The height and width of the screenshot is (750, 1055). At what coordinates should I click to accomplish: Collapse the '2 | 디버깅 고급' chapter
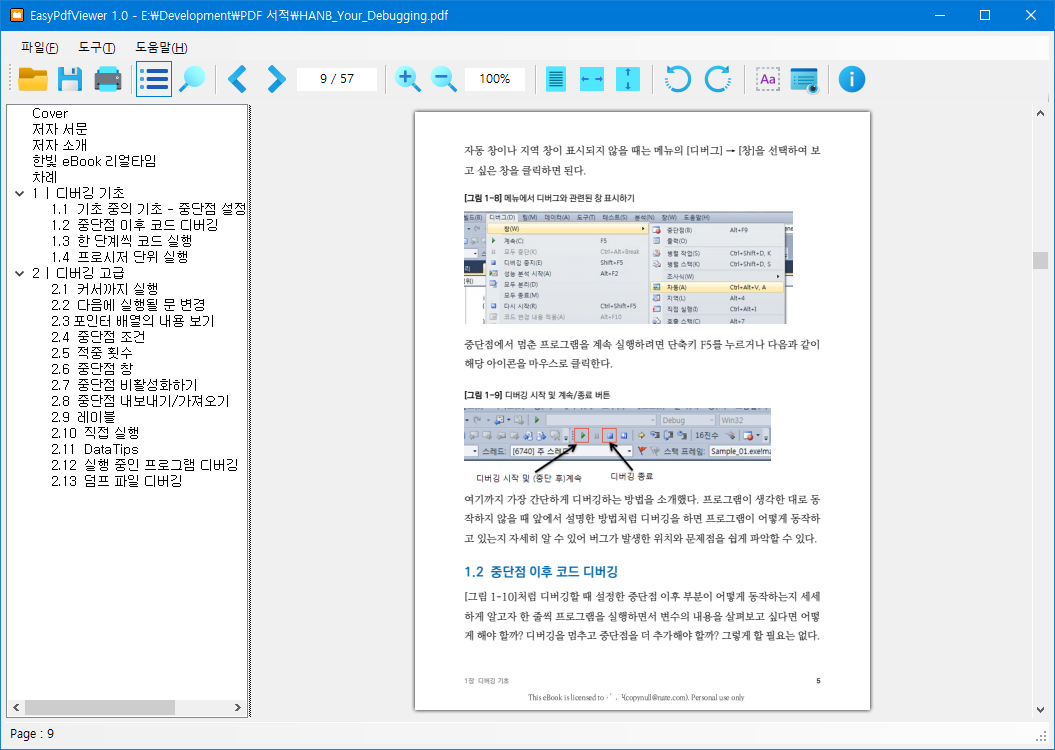click(20, 274)
